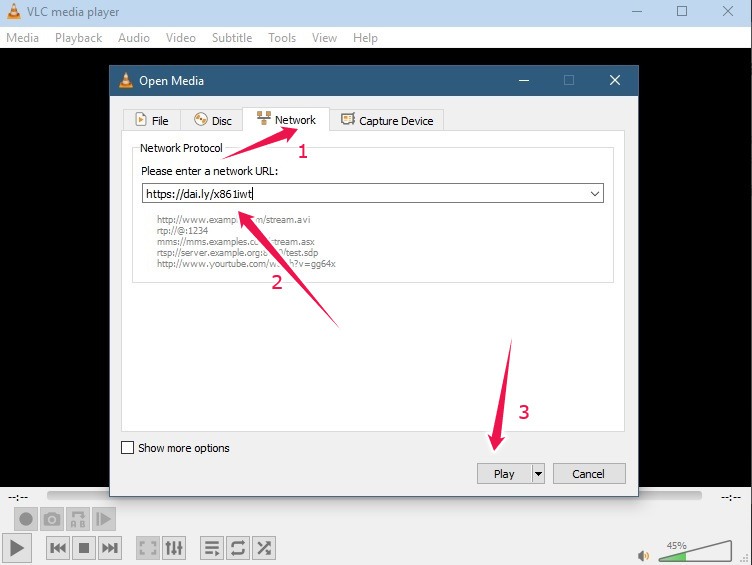Mute audio via speaker icon
This screenshot has height=565, width=752.
[x=643, y=555]
